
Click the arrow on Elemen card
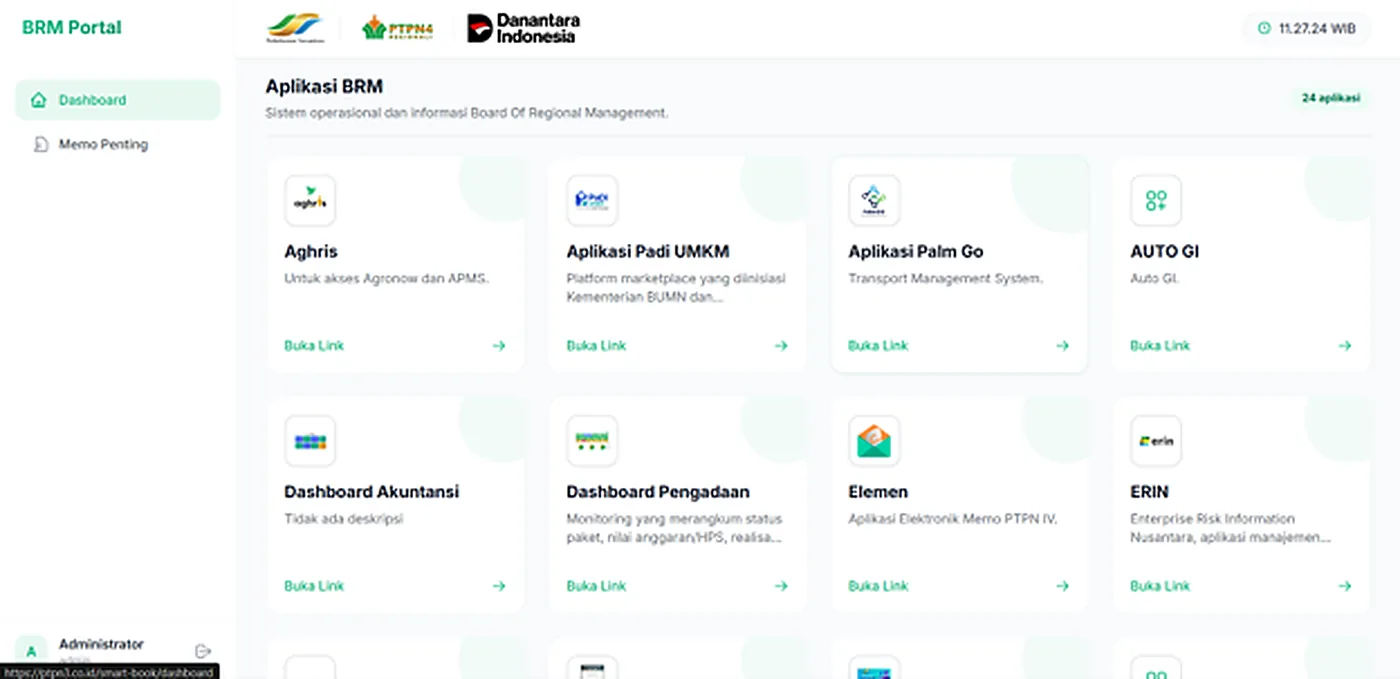[1063, 586]
